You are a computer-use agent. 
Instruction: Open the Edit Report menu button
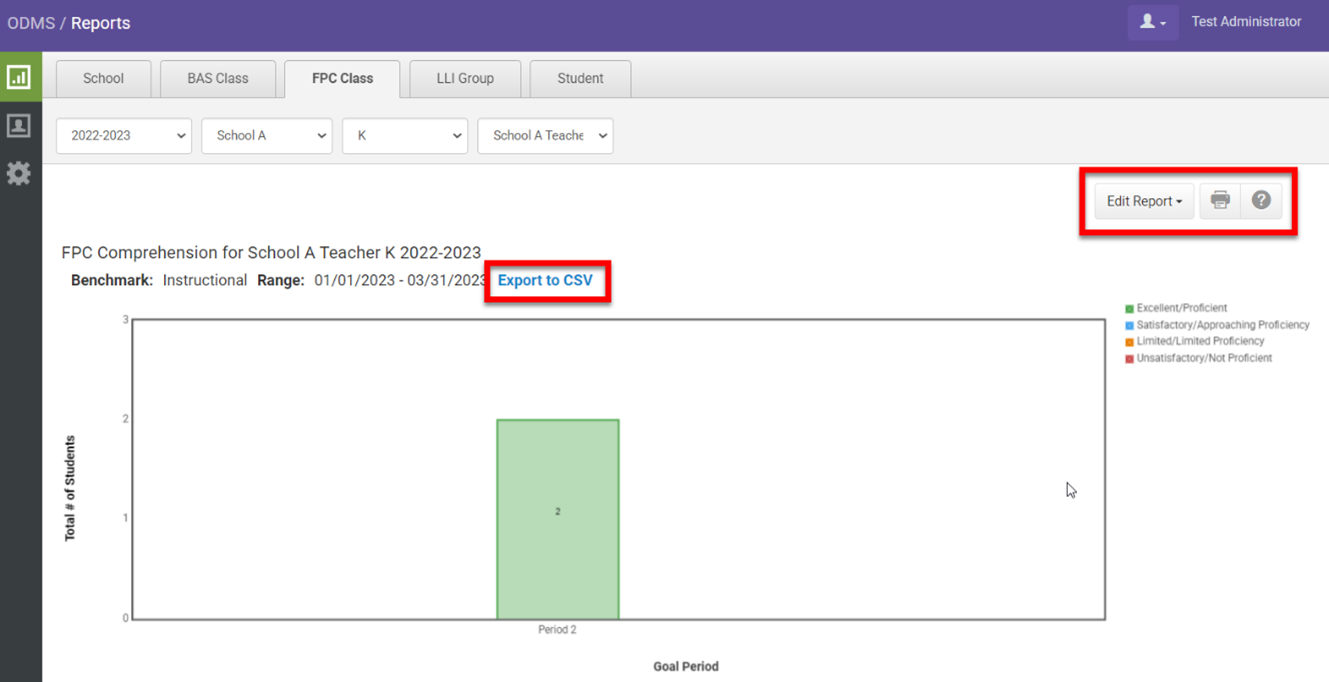click(1144, 201)
